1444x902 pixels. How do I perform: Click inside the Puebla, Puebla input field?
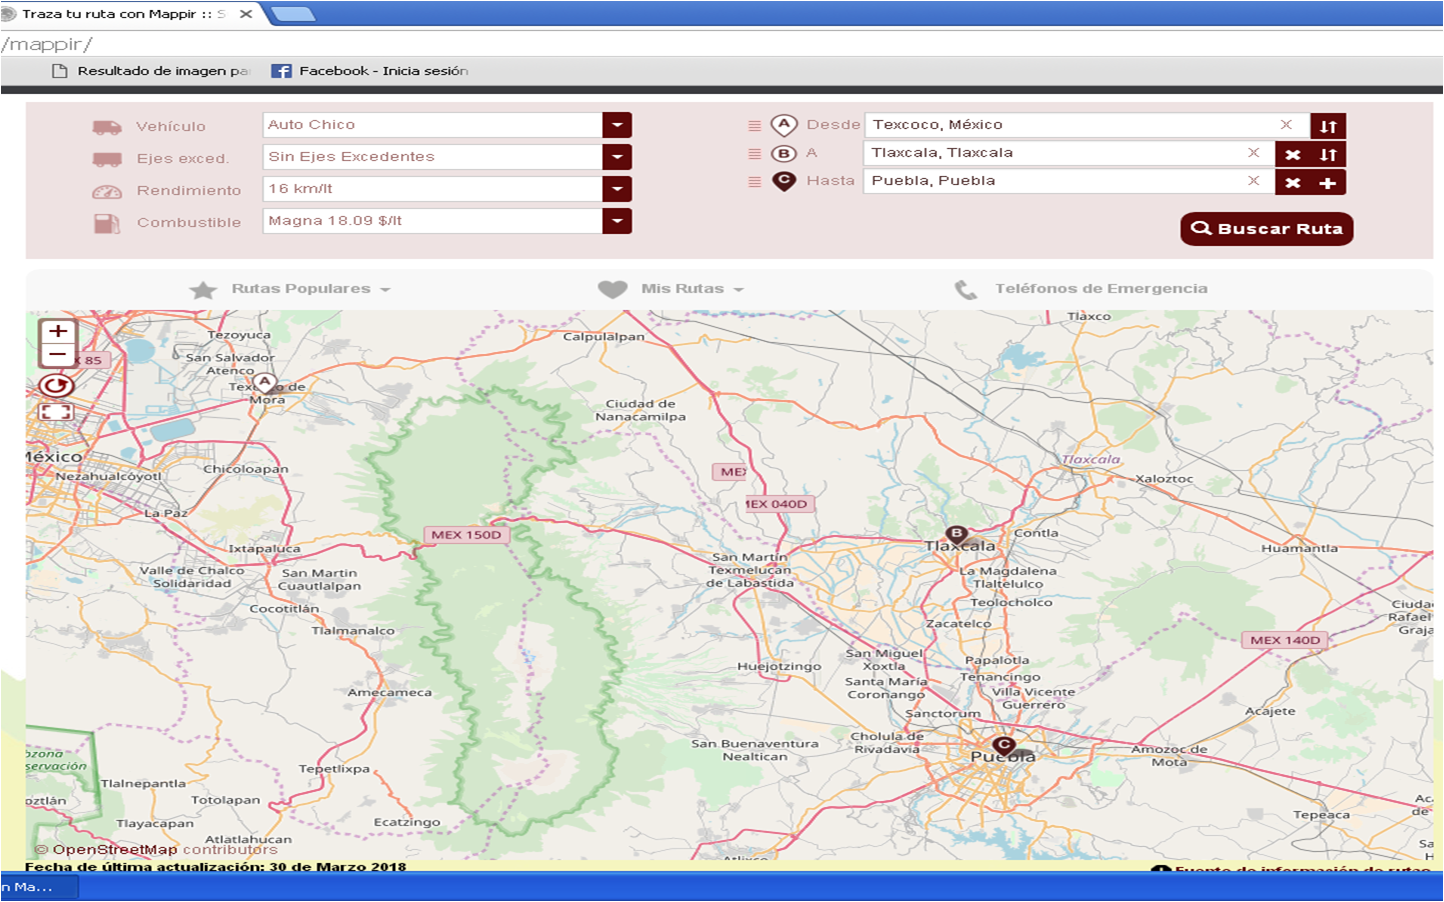tap(1050, 181)
